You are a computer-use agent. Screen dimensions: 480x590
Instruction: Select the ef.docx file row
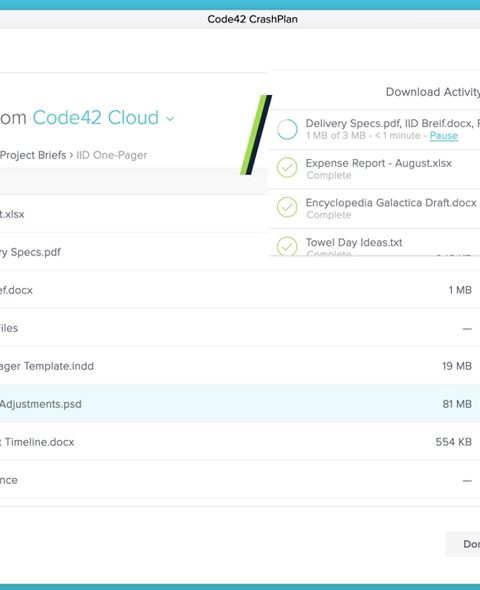tap(240, 290)
